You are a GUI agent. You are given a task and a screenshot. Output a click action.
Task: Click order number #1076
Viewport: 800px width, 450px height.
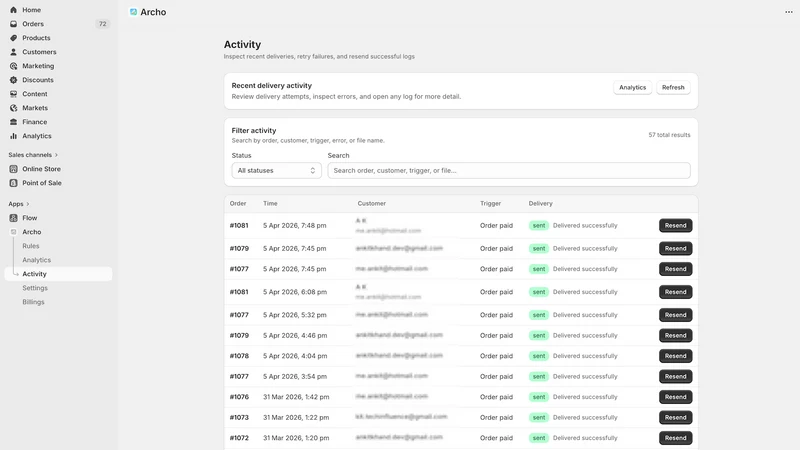coord(239,397)
